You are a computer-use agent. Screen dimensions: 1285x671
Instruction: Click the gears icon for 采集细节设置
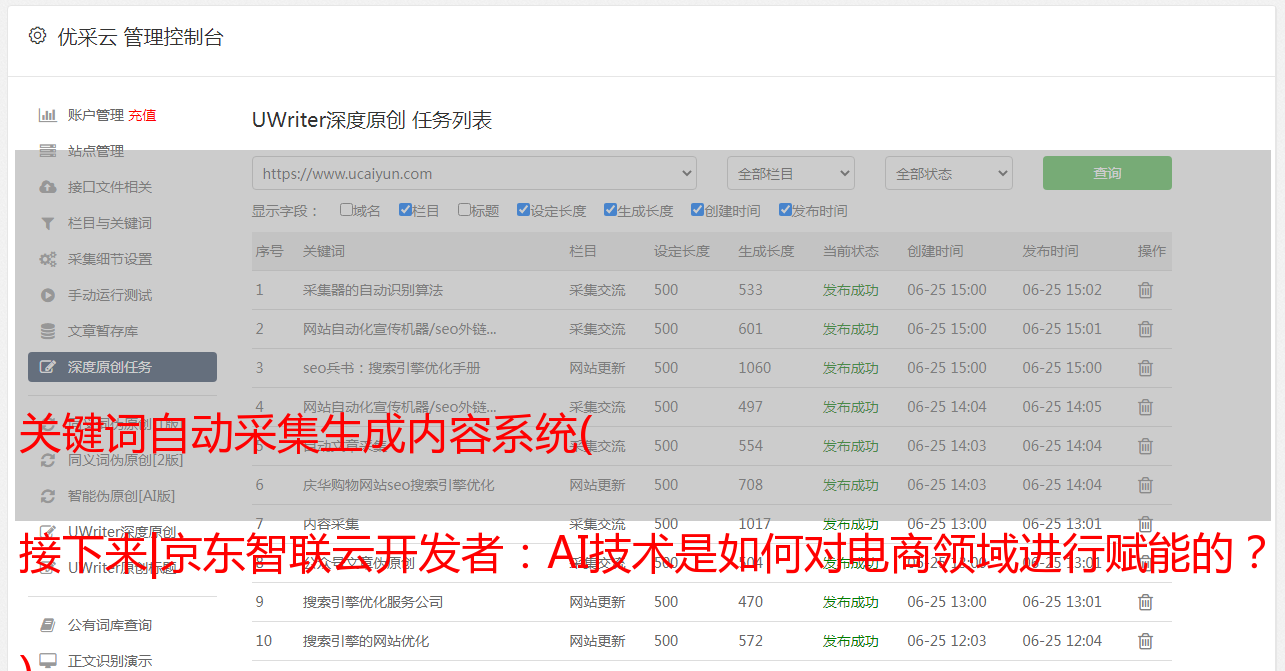(47, 259)
